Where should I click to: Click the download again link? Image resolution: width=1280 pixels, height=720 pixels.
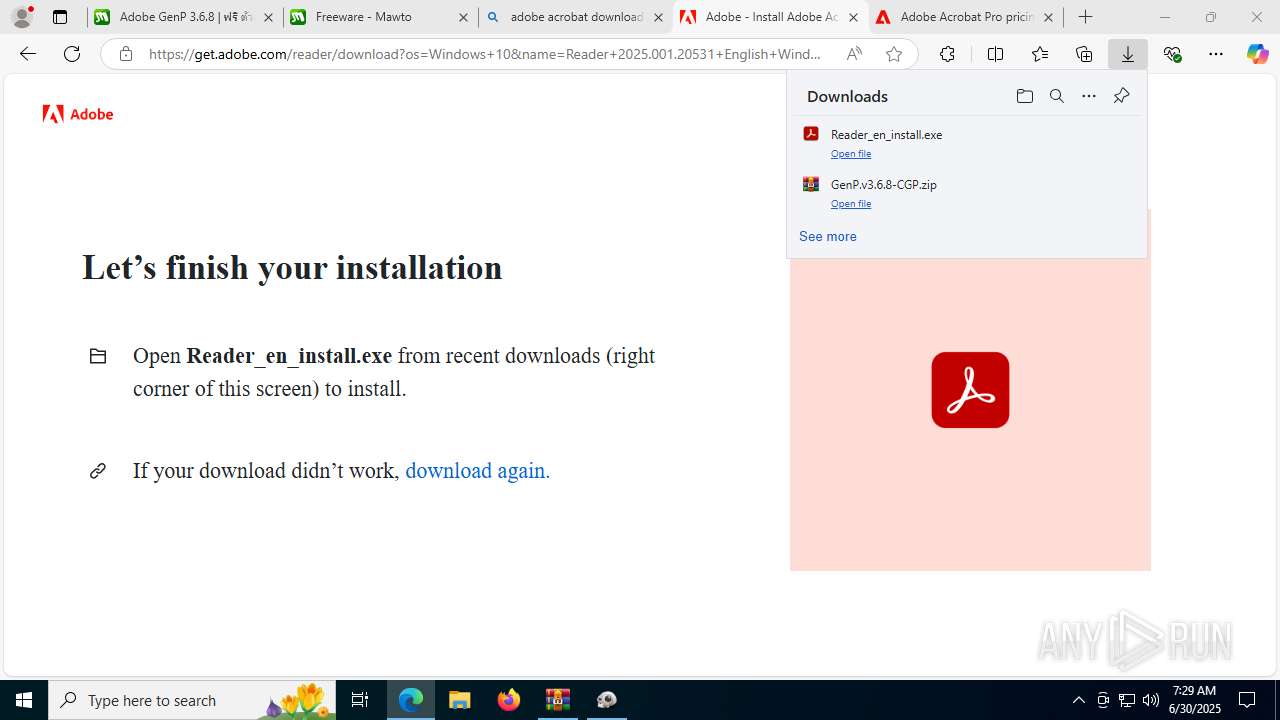point(477,470)
